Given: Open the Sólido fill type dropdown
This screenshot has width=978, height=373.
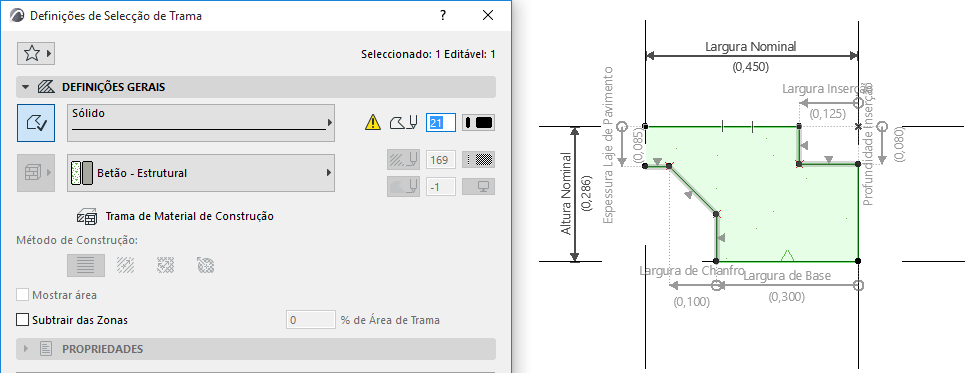Looking at the screenshot, I should coord(201,123).
